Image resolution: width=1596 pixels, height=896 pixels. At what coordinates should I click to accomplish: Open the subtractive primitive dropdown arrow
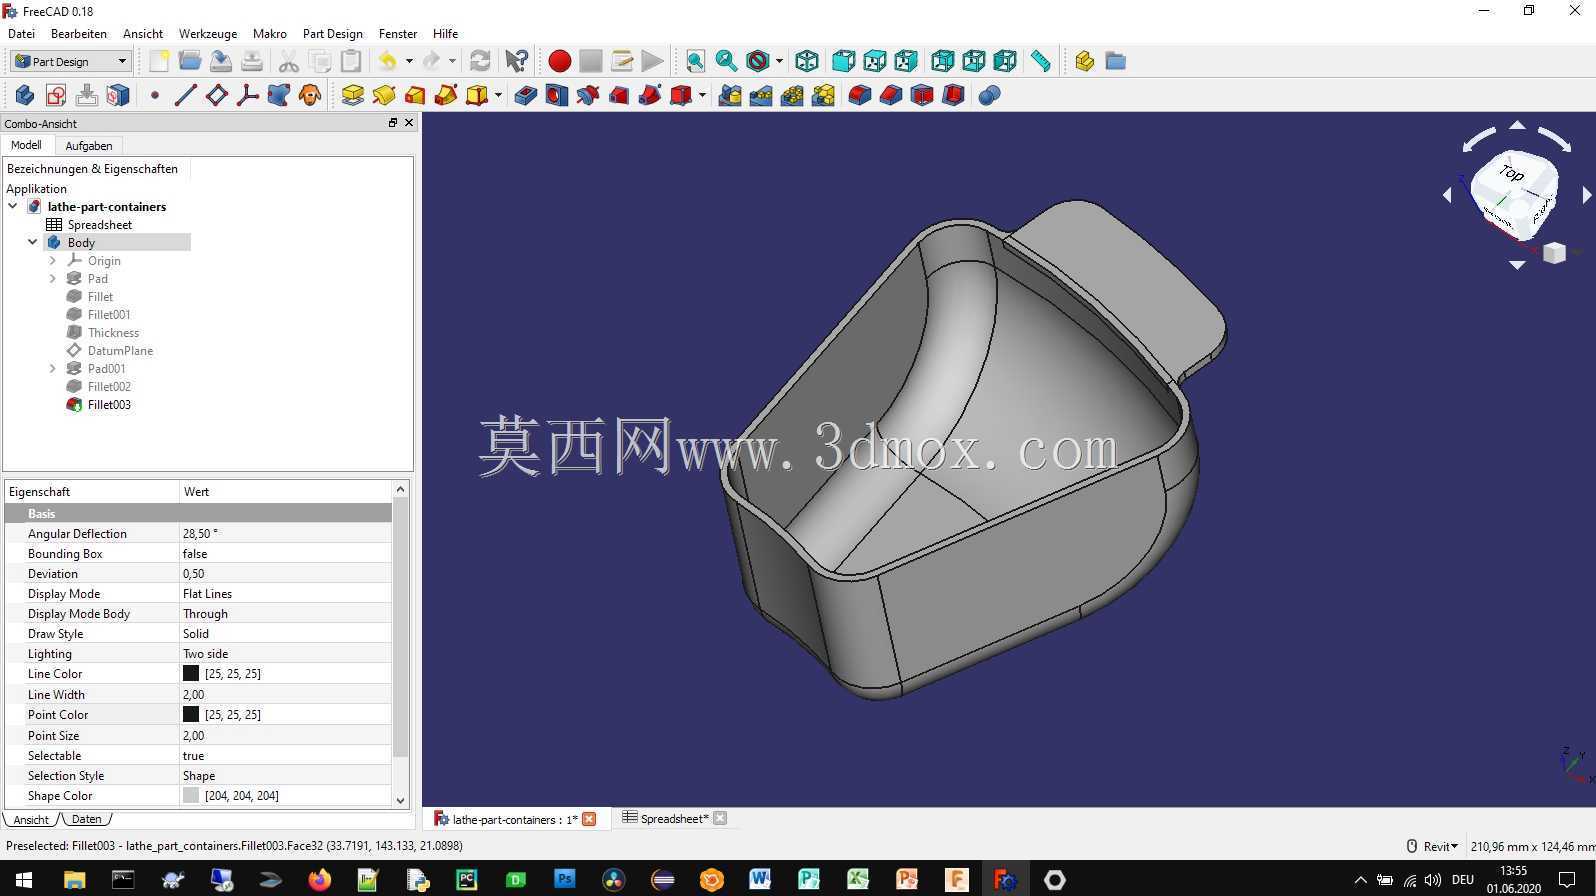702,95
